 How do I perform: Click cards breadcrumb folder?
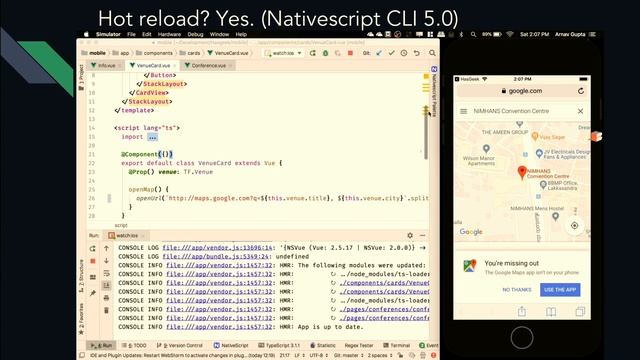190,53
